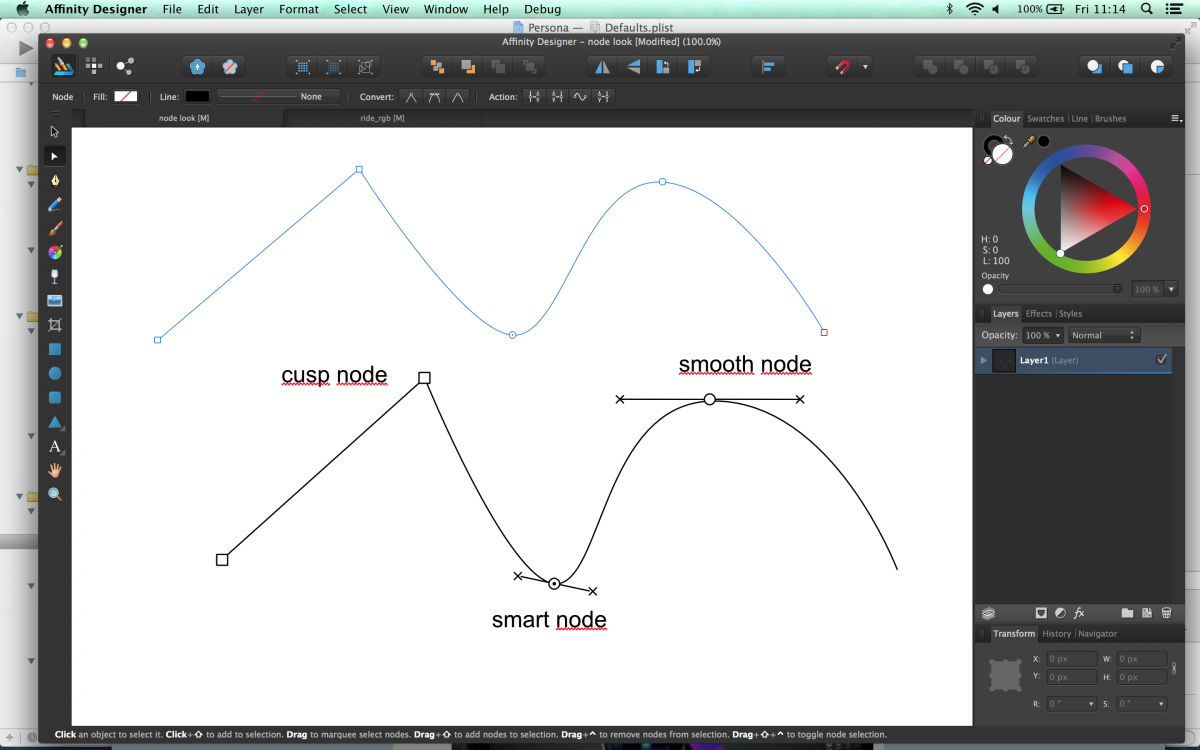This screenshot has width=1200, height=750.
Task: Toggle the transform aspect ratio lock
Action: (x=1174, y=668)
